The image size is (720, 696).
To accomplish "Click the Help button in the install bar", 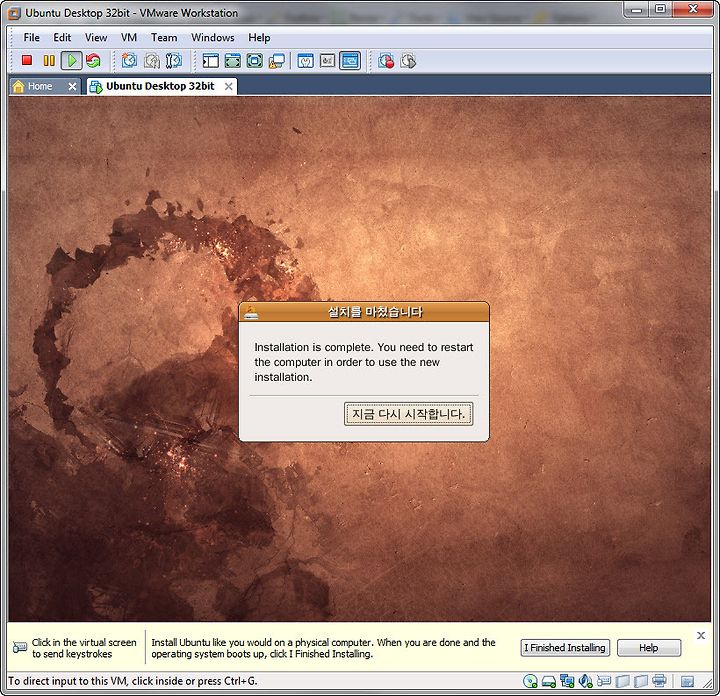I will pos(649,647).
